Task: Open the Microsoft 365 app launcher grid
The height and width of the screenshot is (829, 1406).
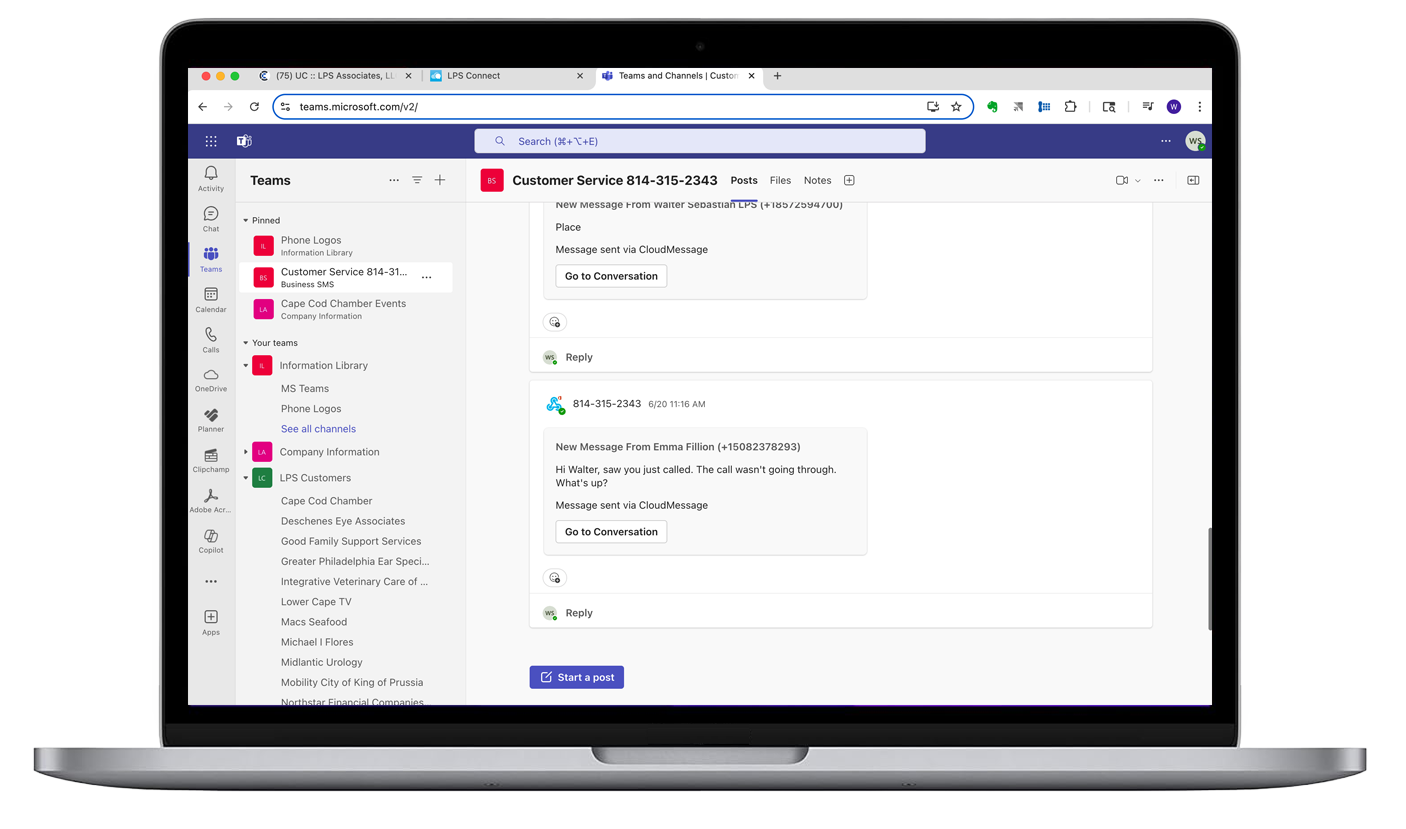Action: point(211,141)
